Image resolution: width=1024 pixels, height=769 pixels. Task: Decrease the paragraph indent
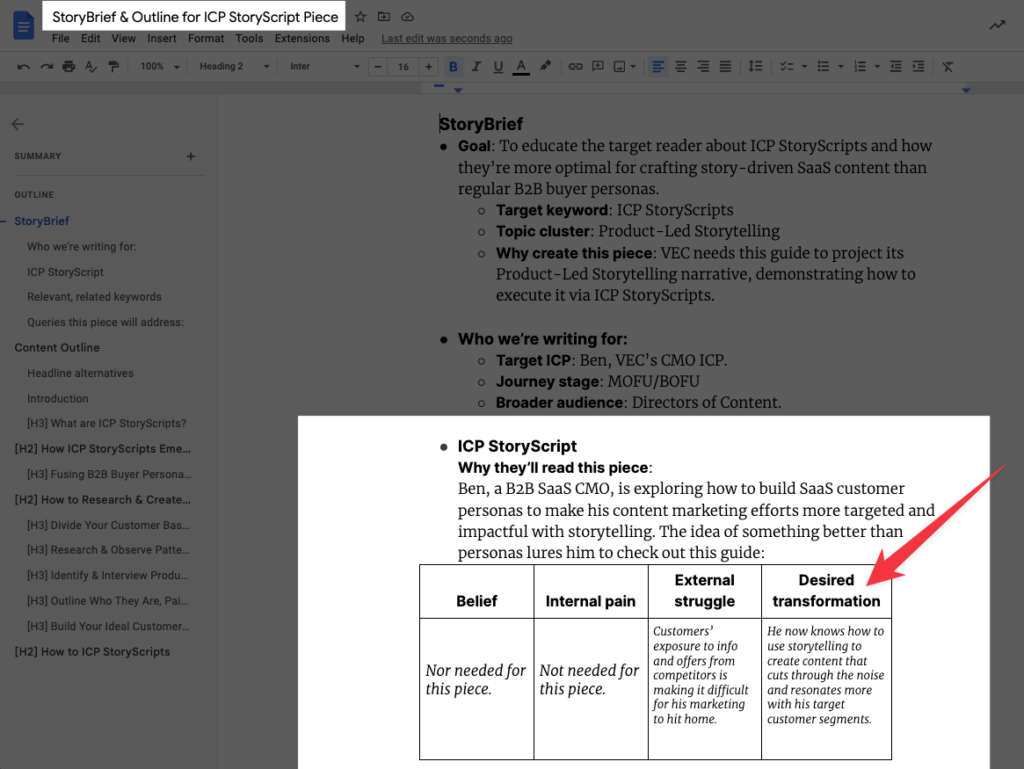[896, 67]
